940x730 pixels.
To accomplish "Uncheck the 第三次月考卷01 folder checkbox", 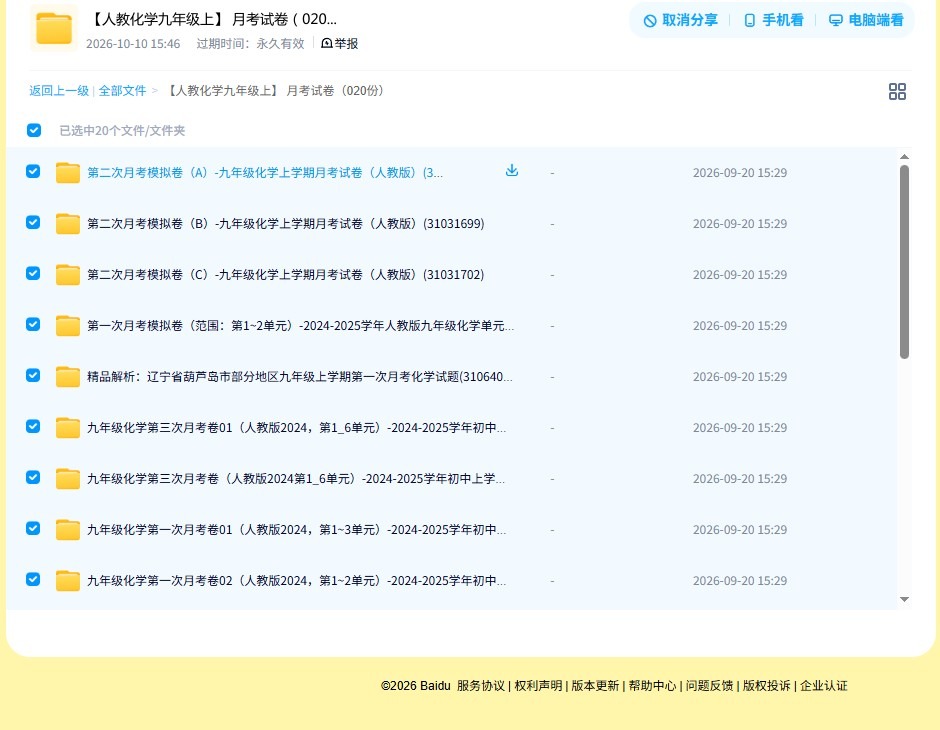I will pos(33,426).
